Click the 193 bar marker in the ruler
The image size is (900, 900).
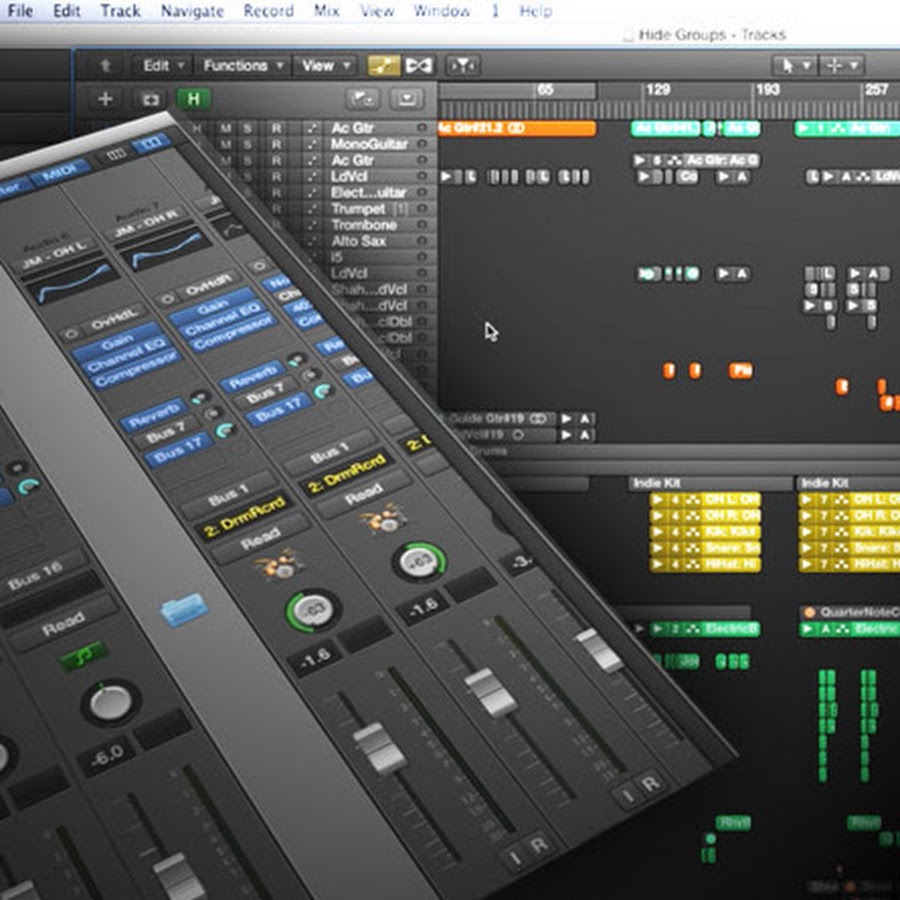768,90
